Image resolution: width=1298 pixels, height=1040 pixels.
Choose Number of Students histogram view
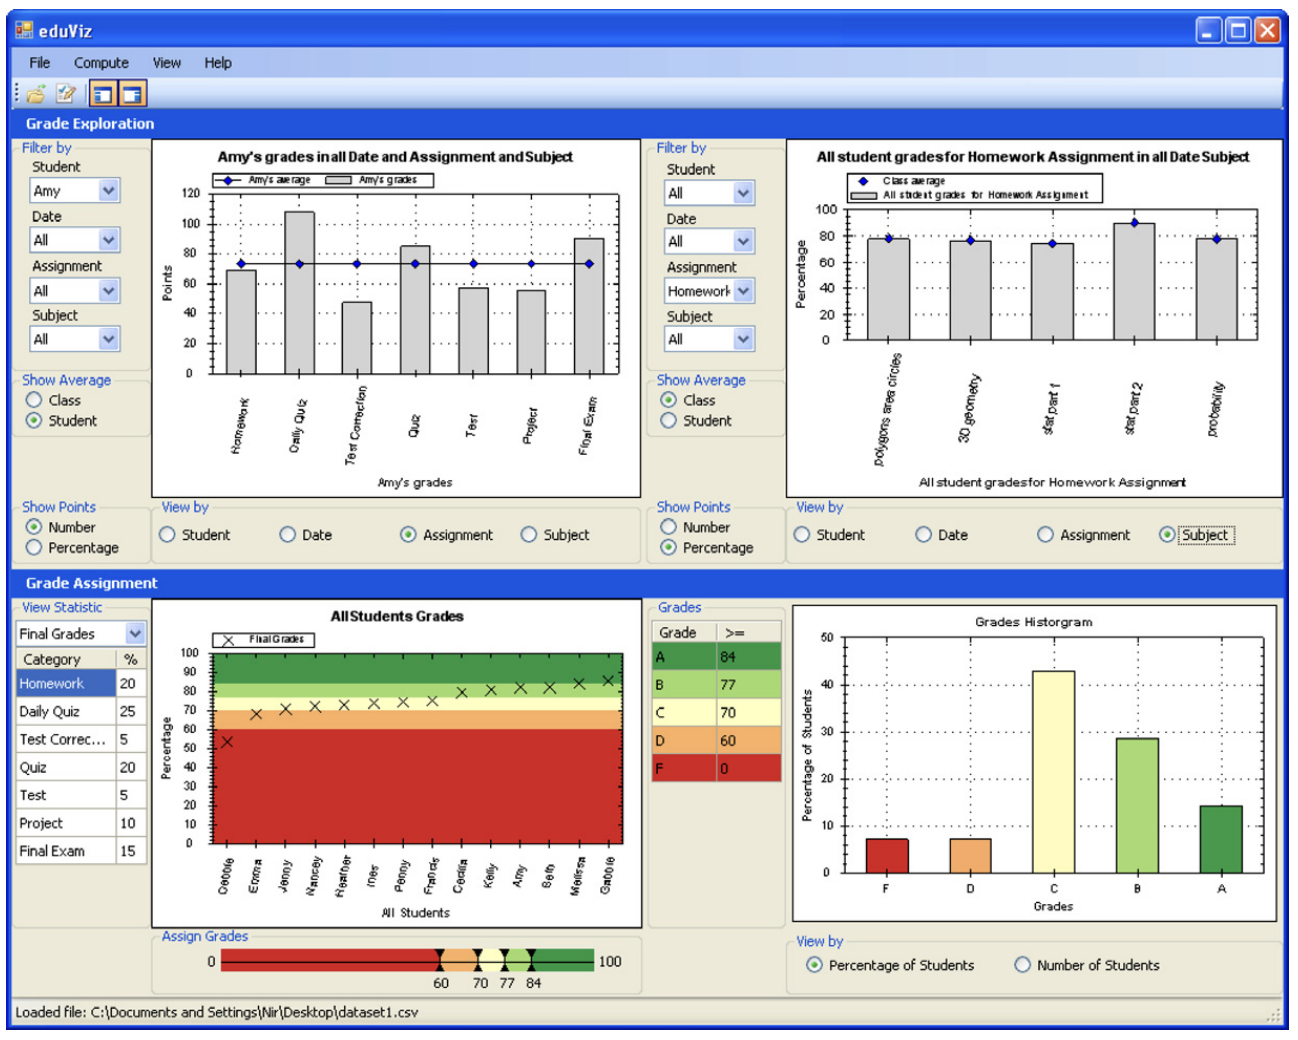(1022, 965)
